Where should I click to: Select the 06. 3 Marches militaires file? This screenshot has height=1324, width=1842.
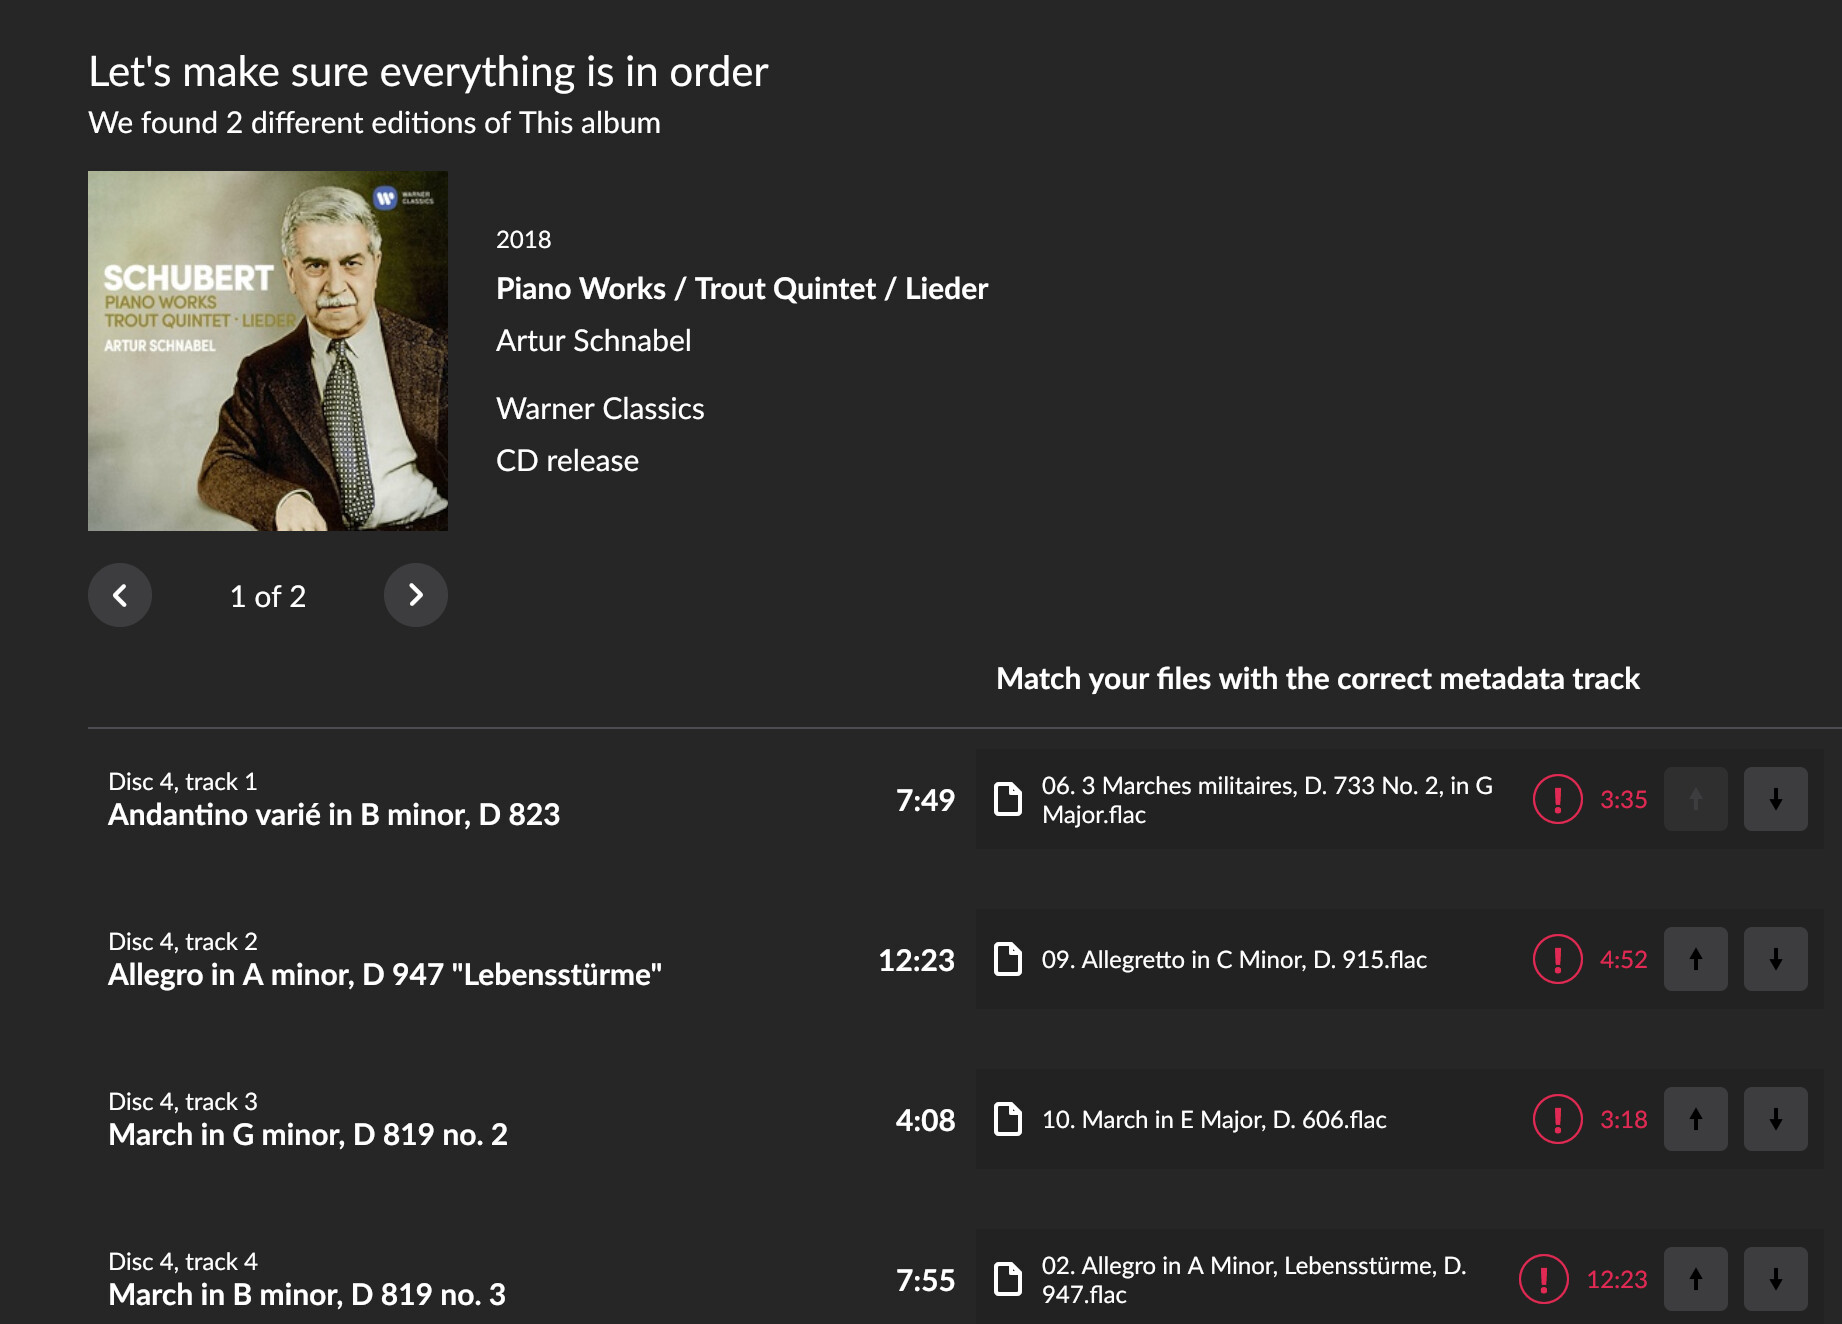point(1266,800)
